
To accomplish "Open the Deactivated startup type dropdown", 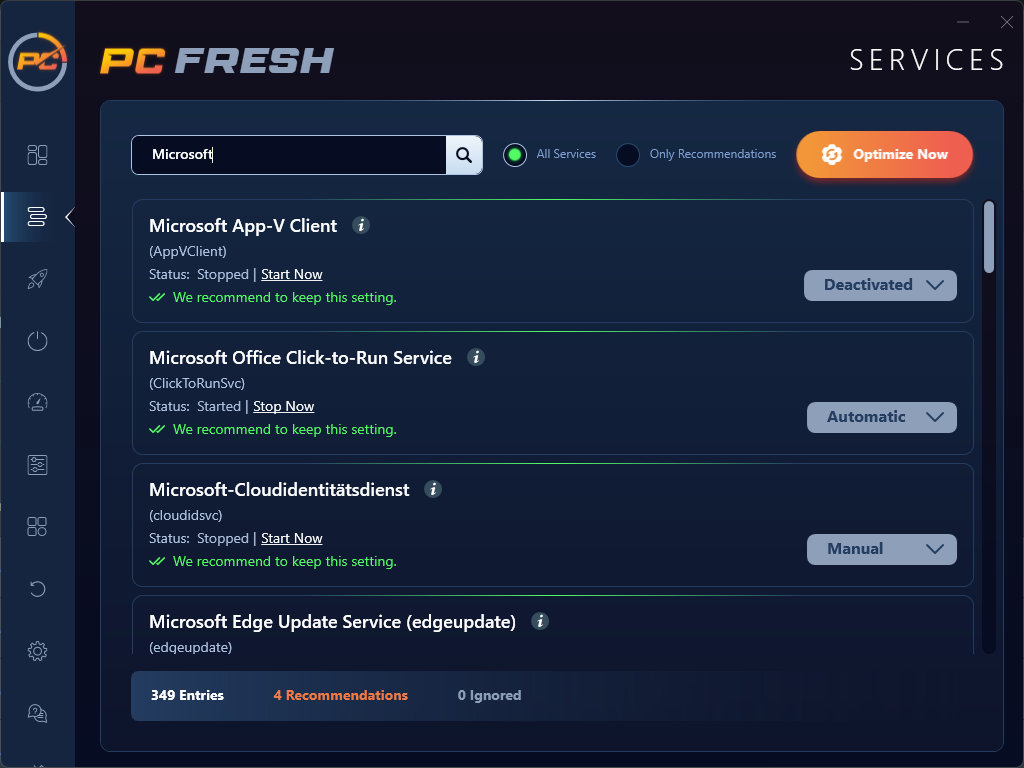I will click(x=880, y=285).
